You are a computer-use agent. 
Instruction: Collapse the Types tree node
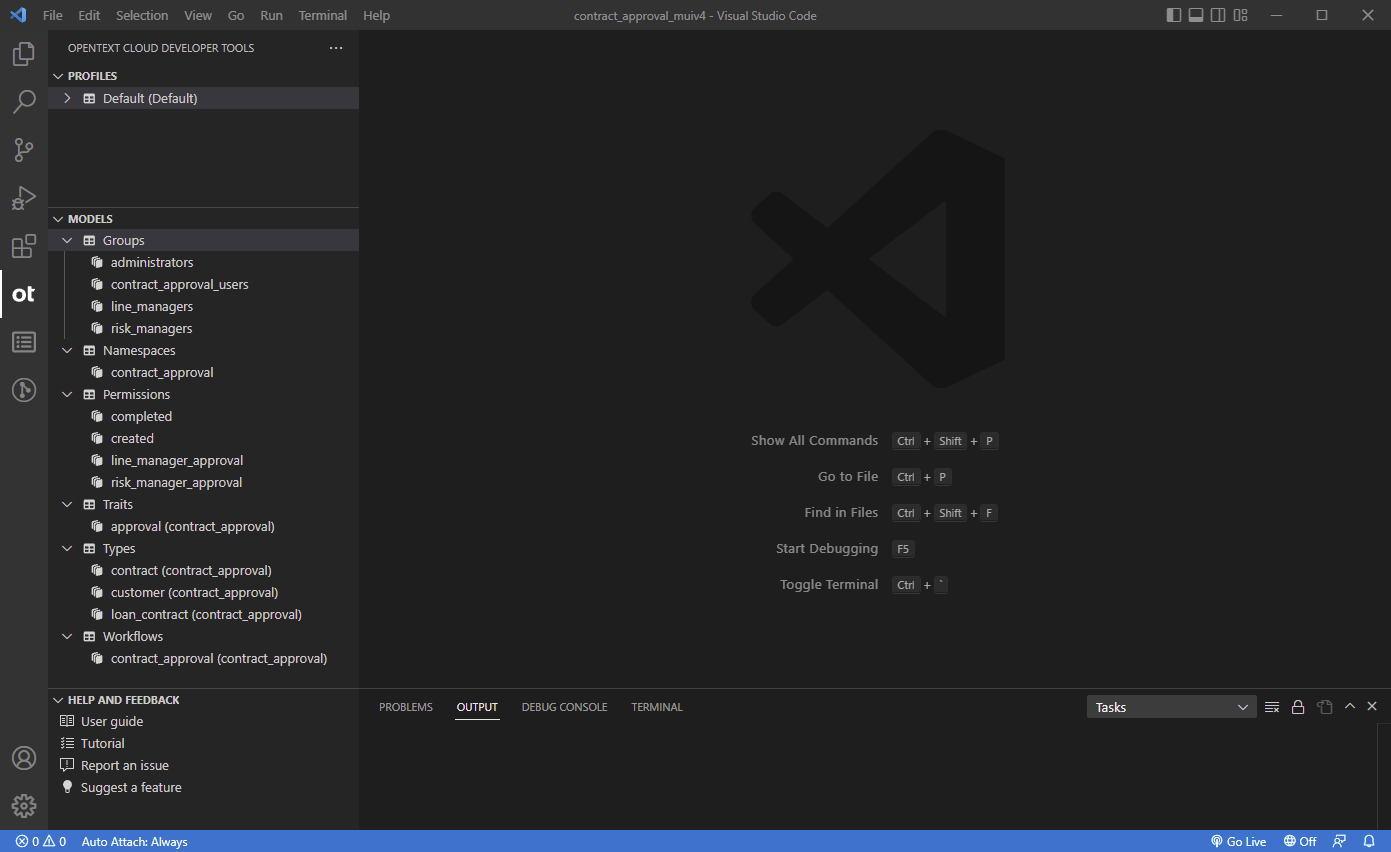[x=67, y=548]
